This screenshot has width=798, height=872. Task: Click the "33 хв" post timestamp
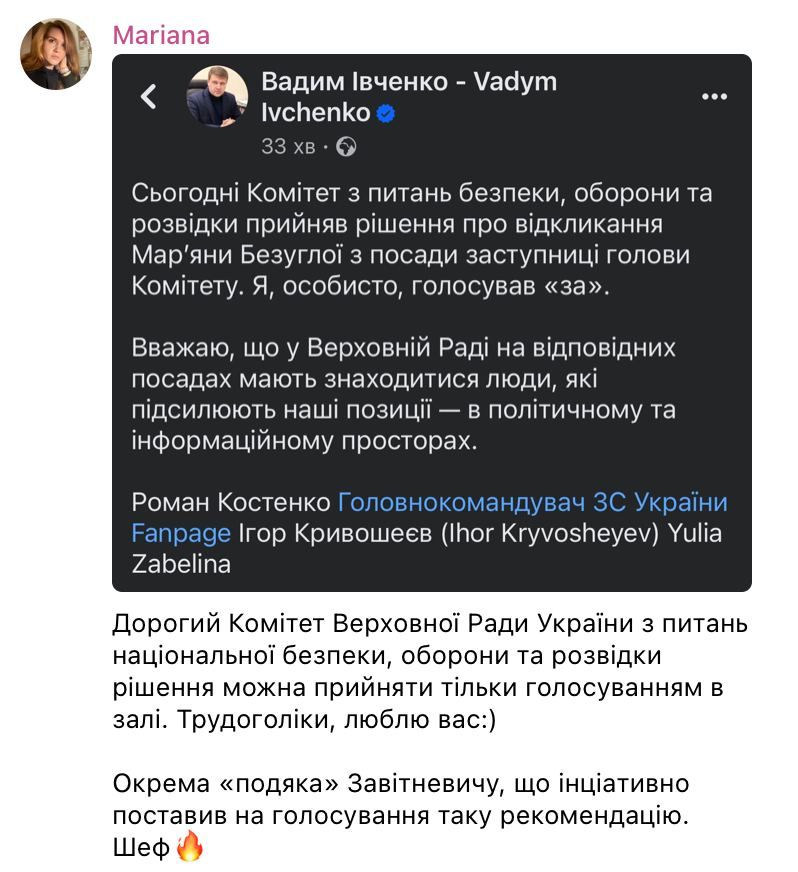tap(288, 147)
